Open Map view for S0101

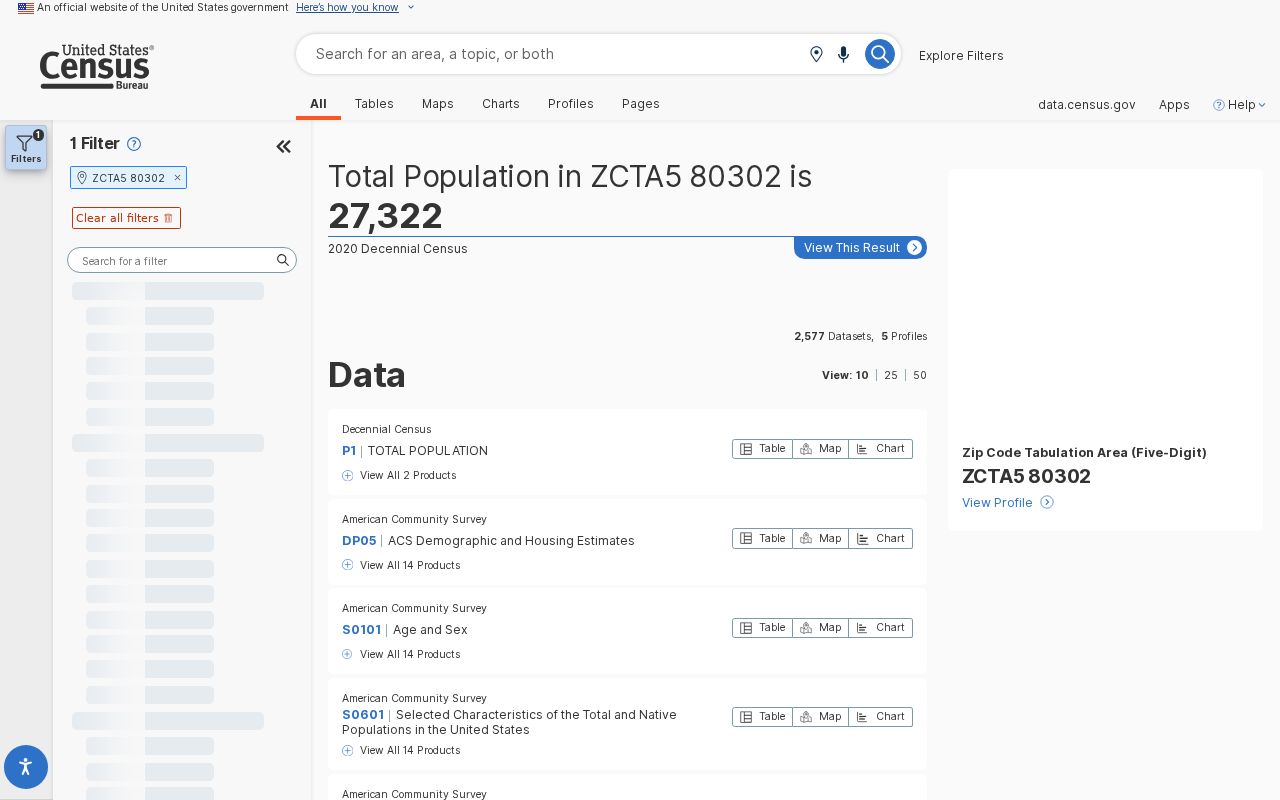[820, 628]
